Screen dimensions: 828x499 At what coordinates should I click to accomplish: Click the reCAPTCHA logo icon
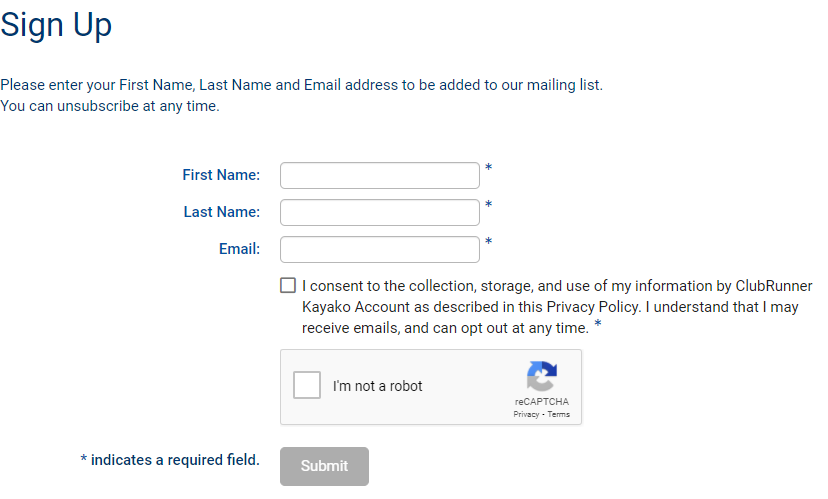pos(541,377)
